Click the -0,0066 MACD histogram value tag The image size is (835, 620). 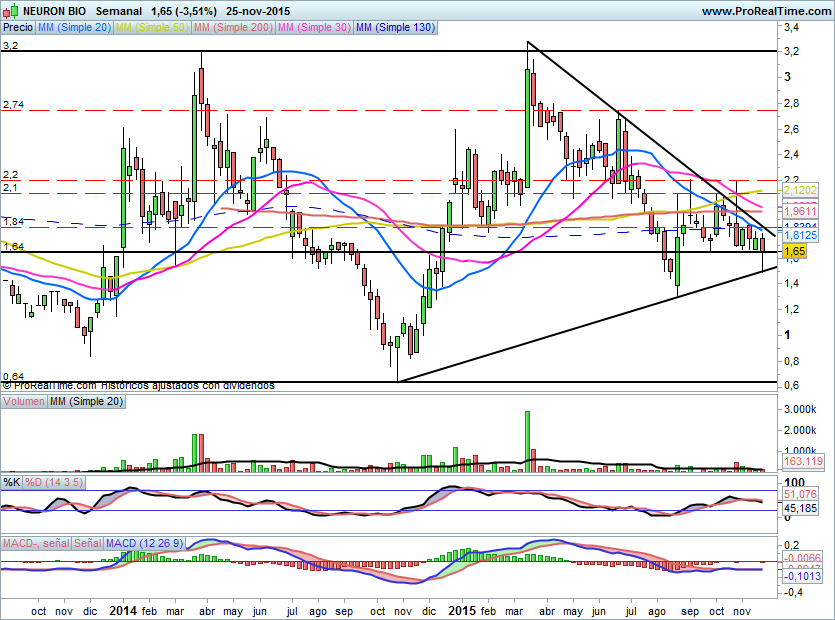pyautogui.click(x=802, y=558)
